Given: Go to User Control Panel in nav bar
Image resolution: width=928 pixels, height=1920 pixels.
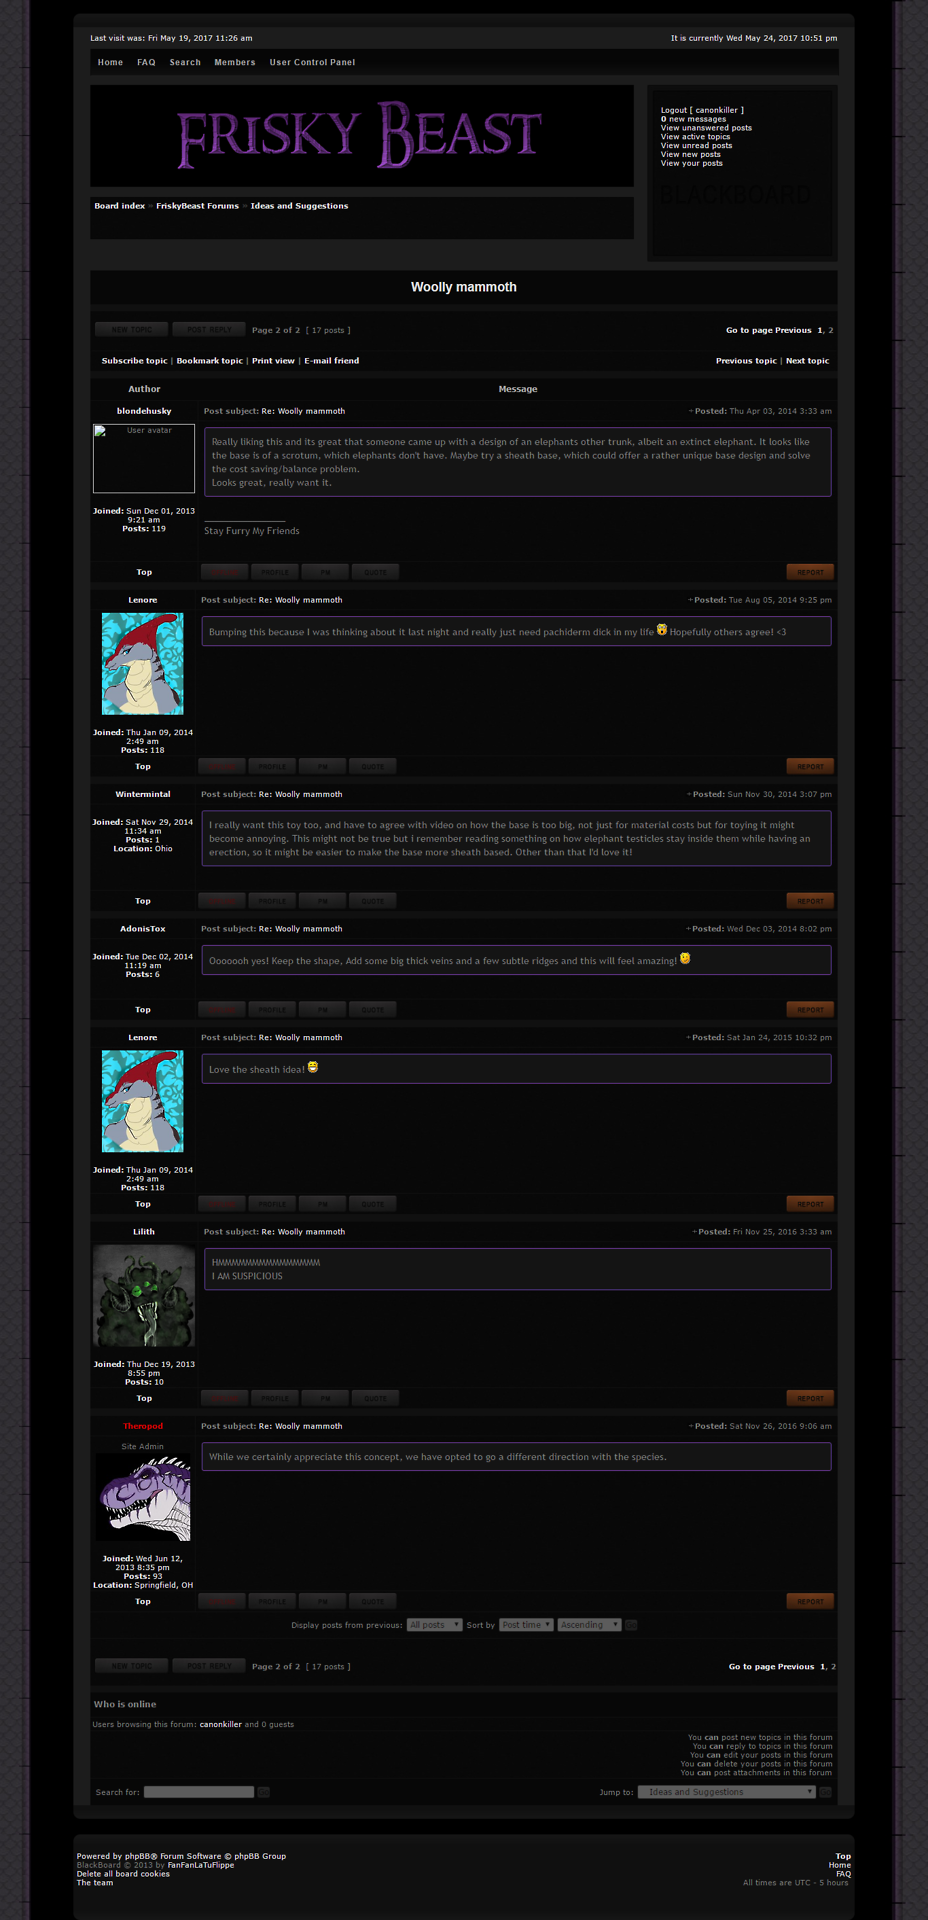Looking at the screenshot, I should click(x=312, y=62).
